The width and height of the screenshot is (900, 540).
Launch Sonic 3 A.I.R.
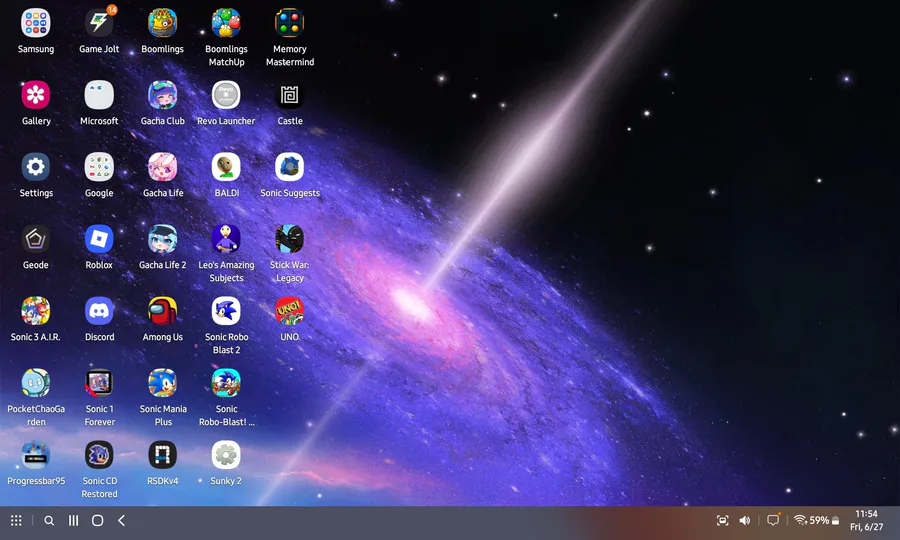(x=36, y=311)
